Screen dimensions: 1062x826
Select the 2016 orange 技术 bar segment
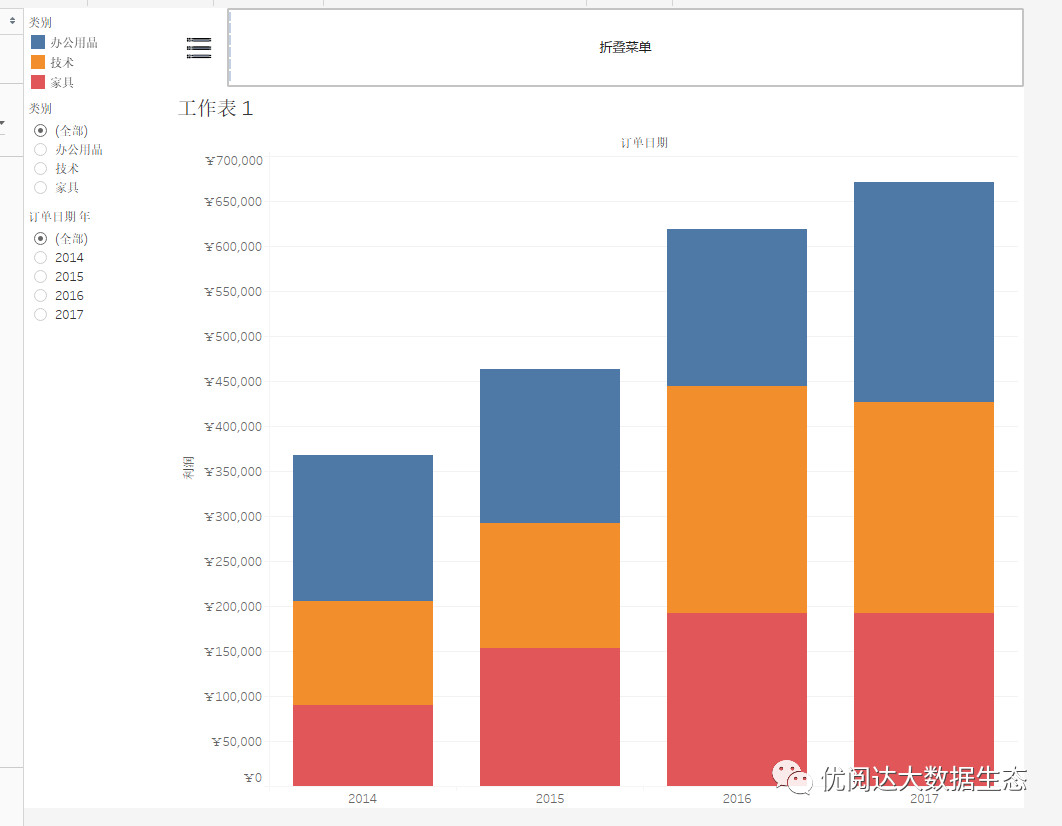tap(737, 500)
